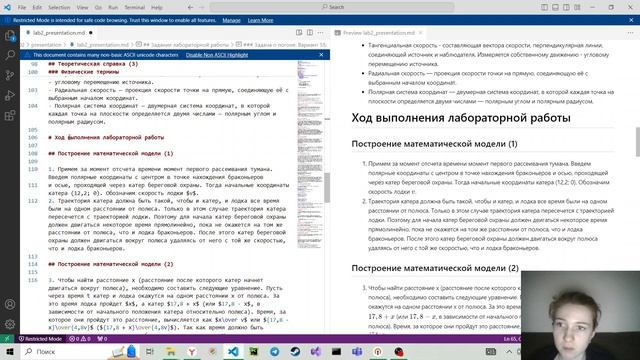640x360 pixels.
Task: Open remote window indicator in status bar
Action: (x=7, y=339)
